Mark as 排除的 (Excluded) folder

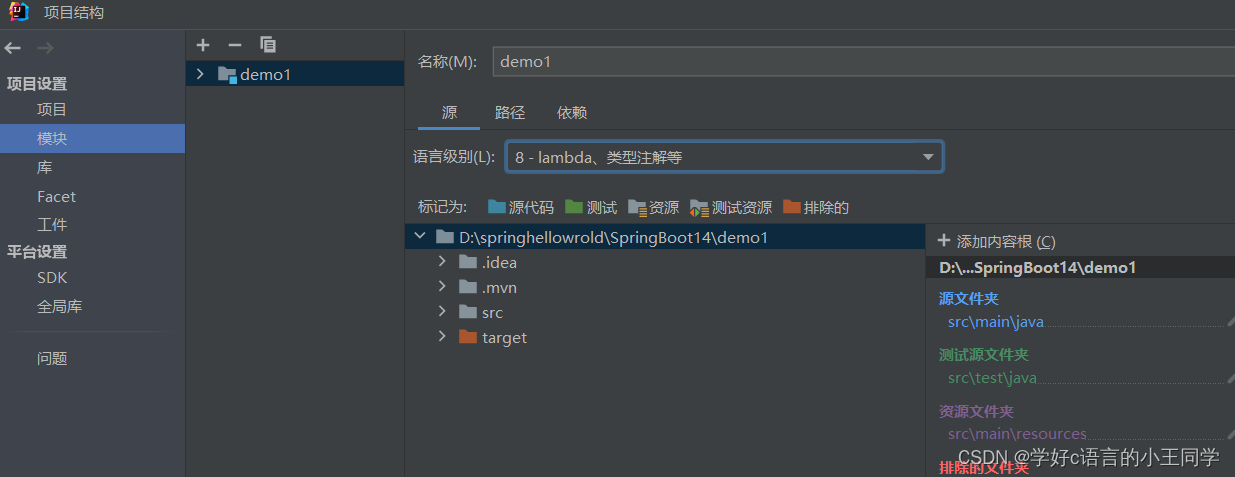(x=815, y=207)
